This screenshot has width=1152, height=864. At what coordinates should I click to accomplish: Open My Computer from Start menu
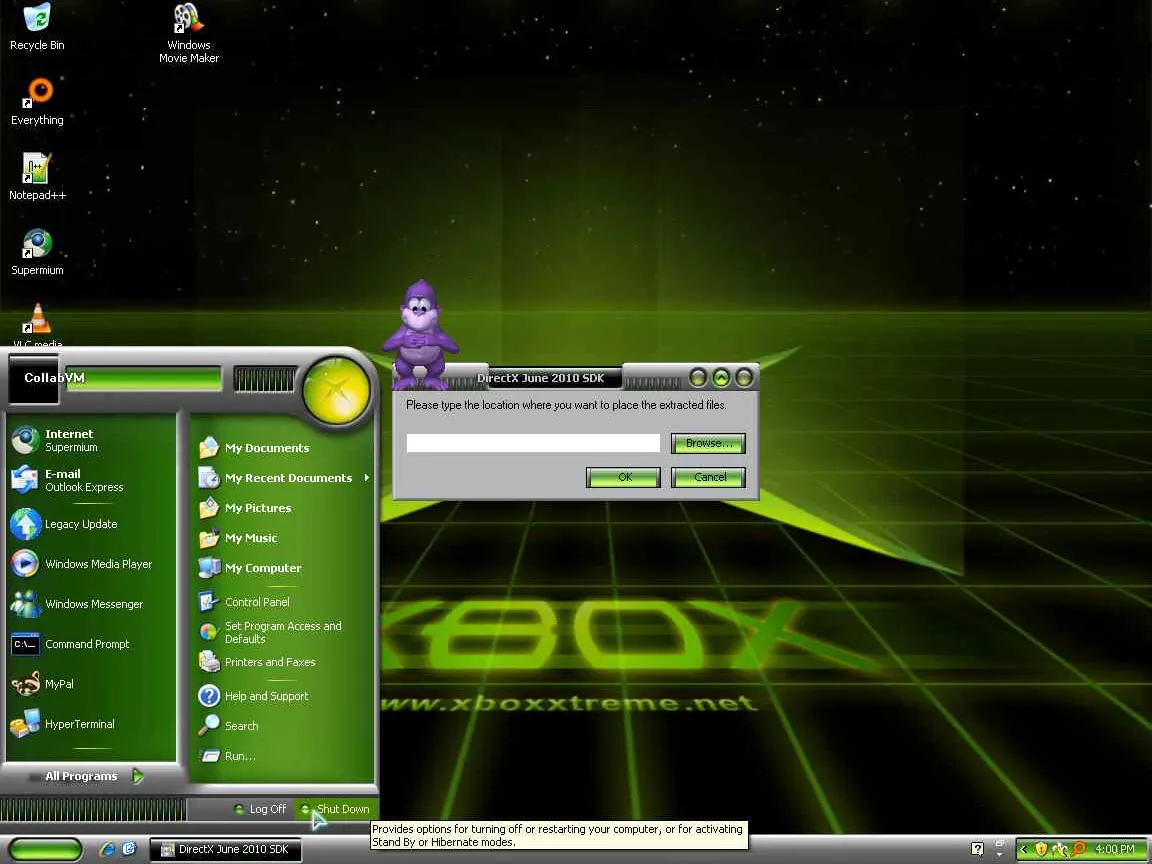(x=283, y=568)
